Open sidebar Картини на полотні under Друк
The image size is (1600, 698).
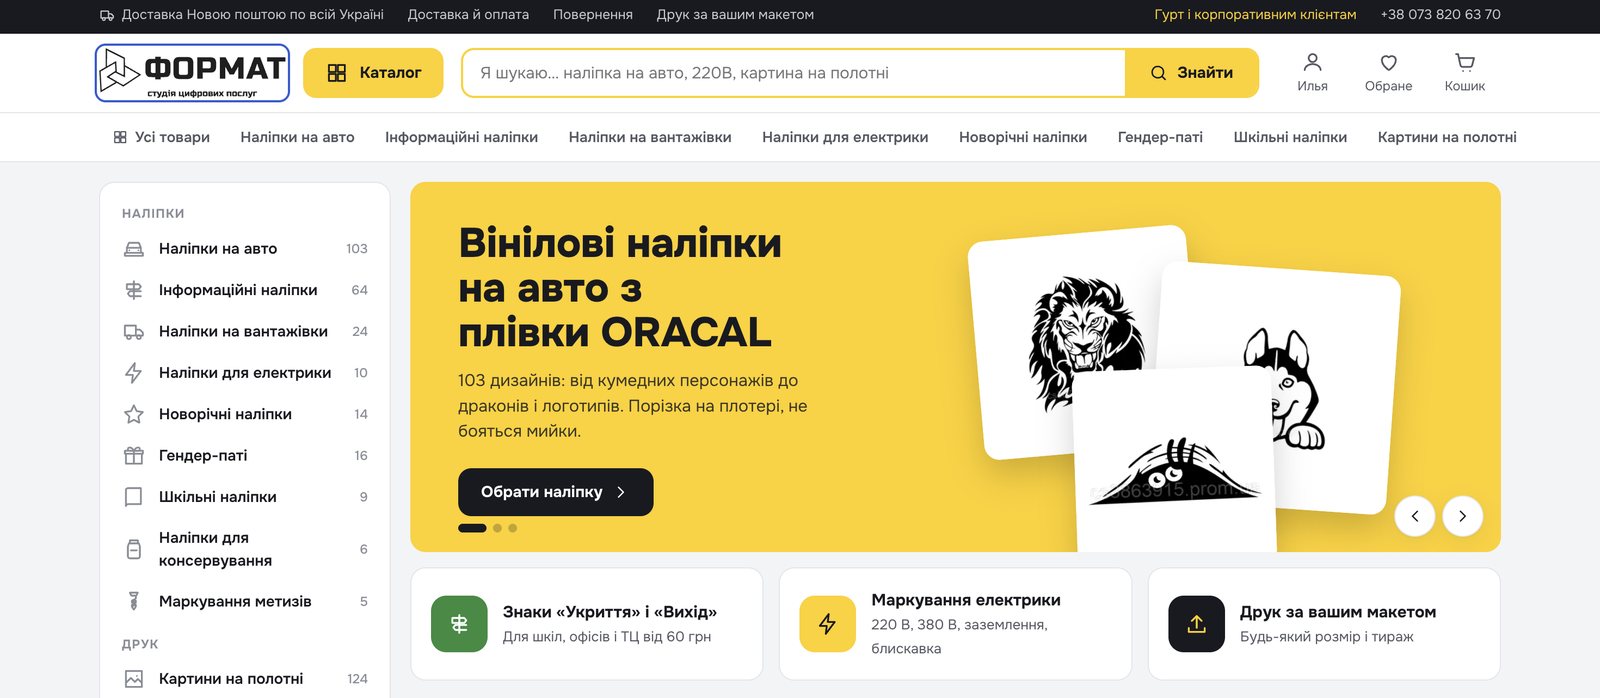245,679
